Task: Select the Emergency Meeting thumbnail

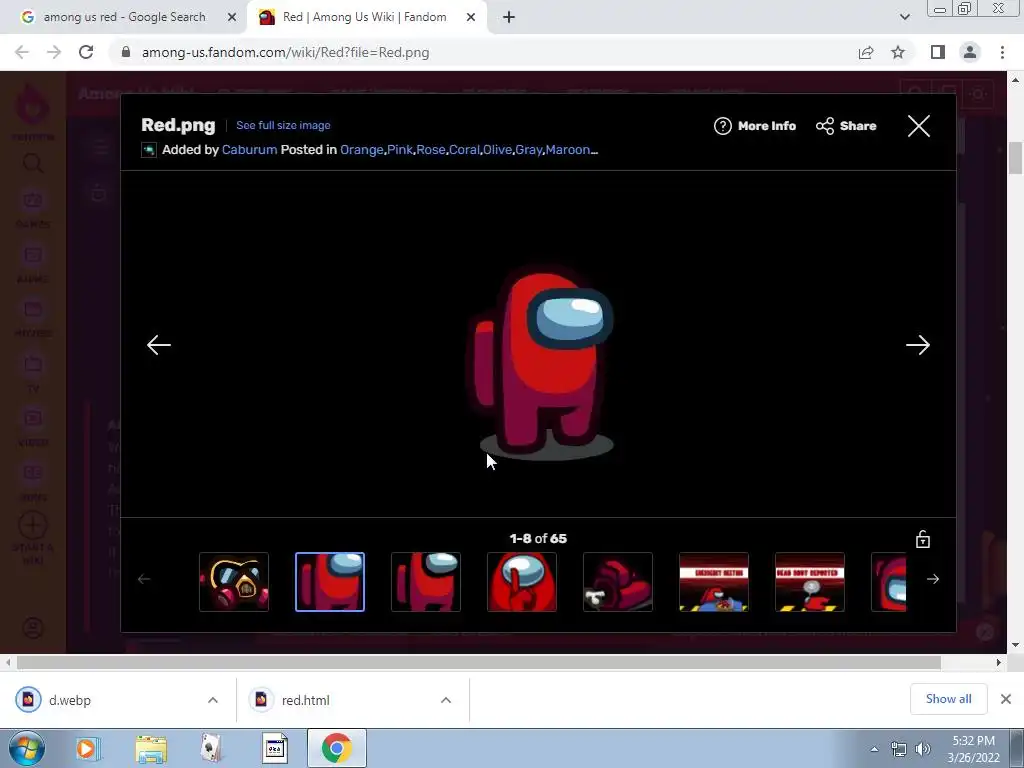Action: click(714, 582)
